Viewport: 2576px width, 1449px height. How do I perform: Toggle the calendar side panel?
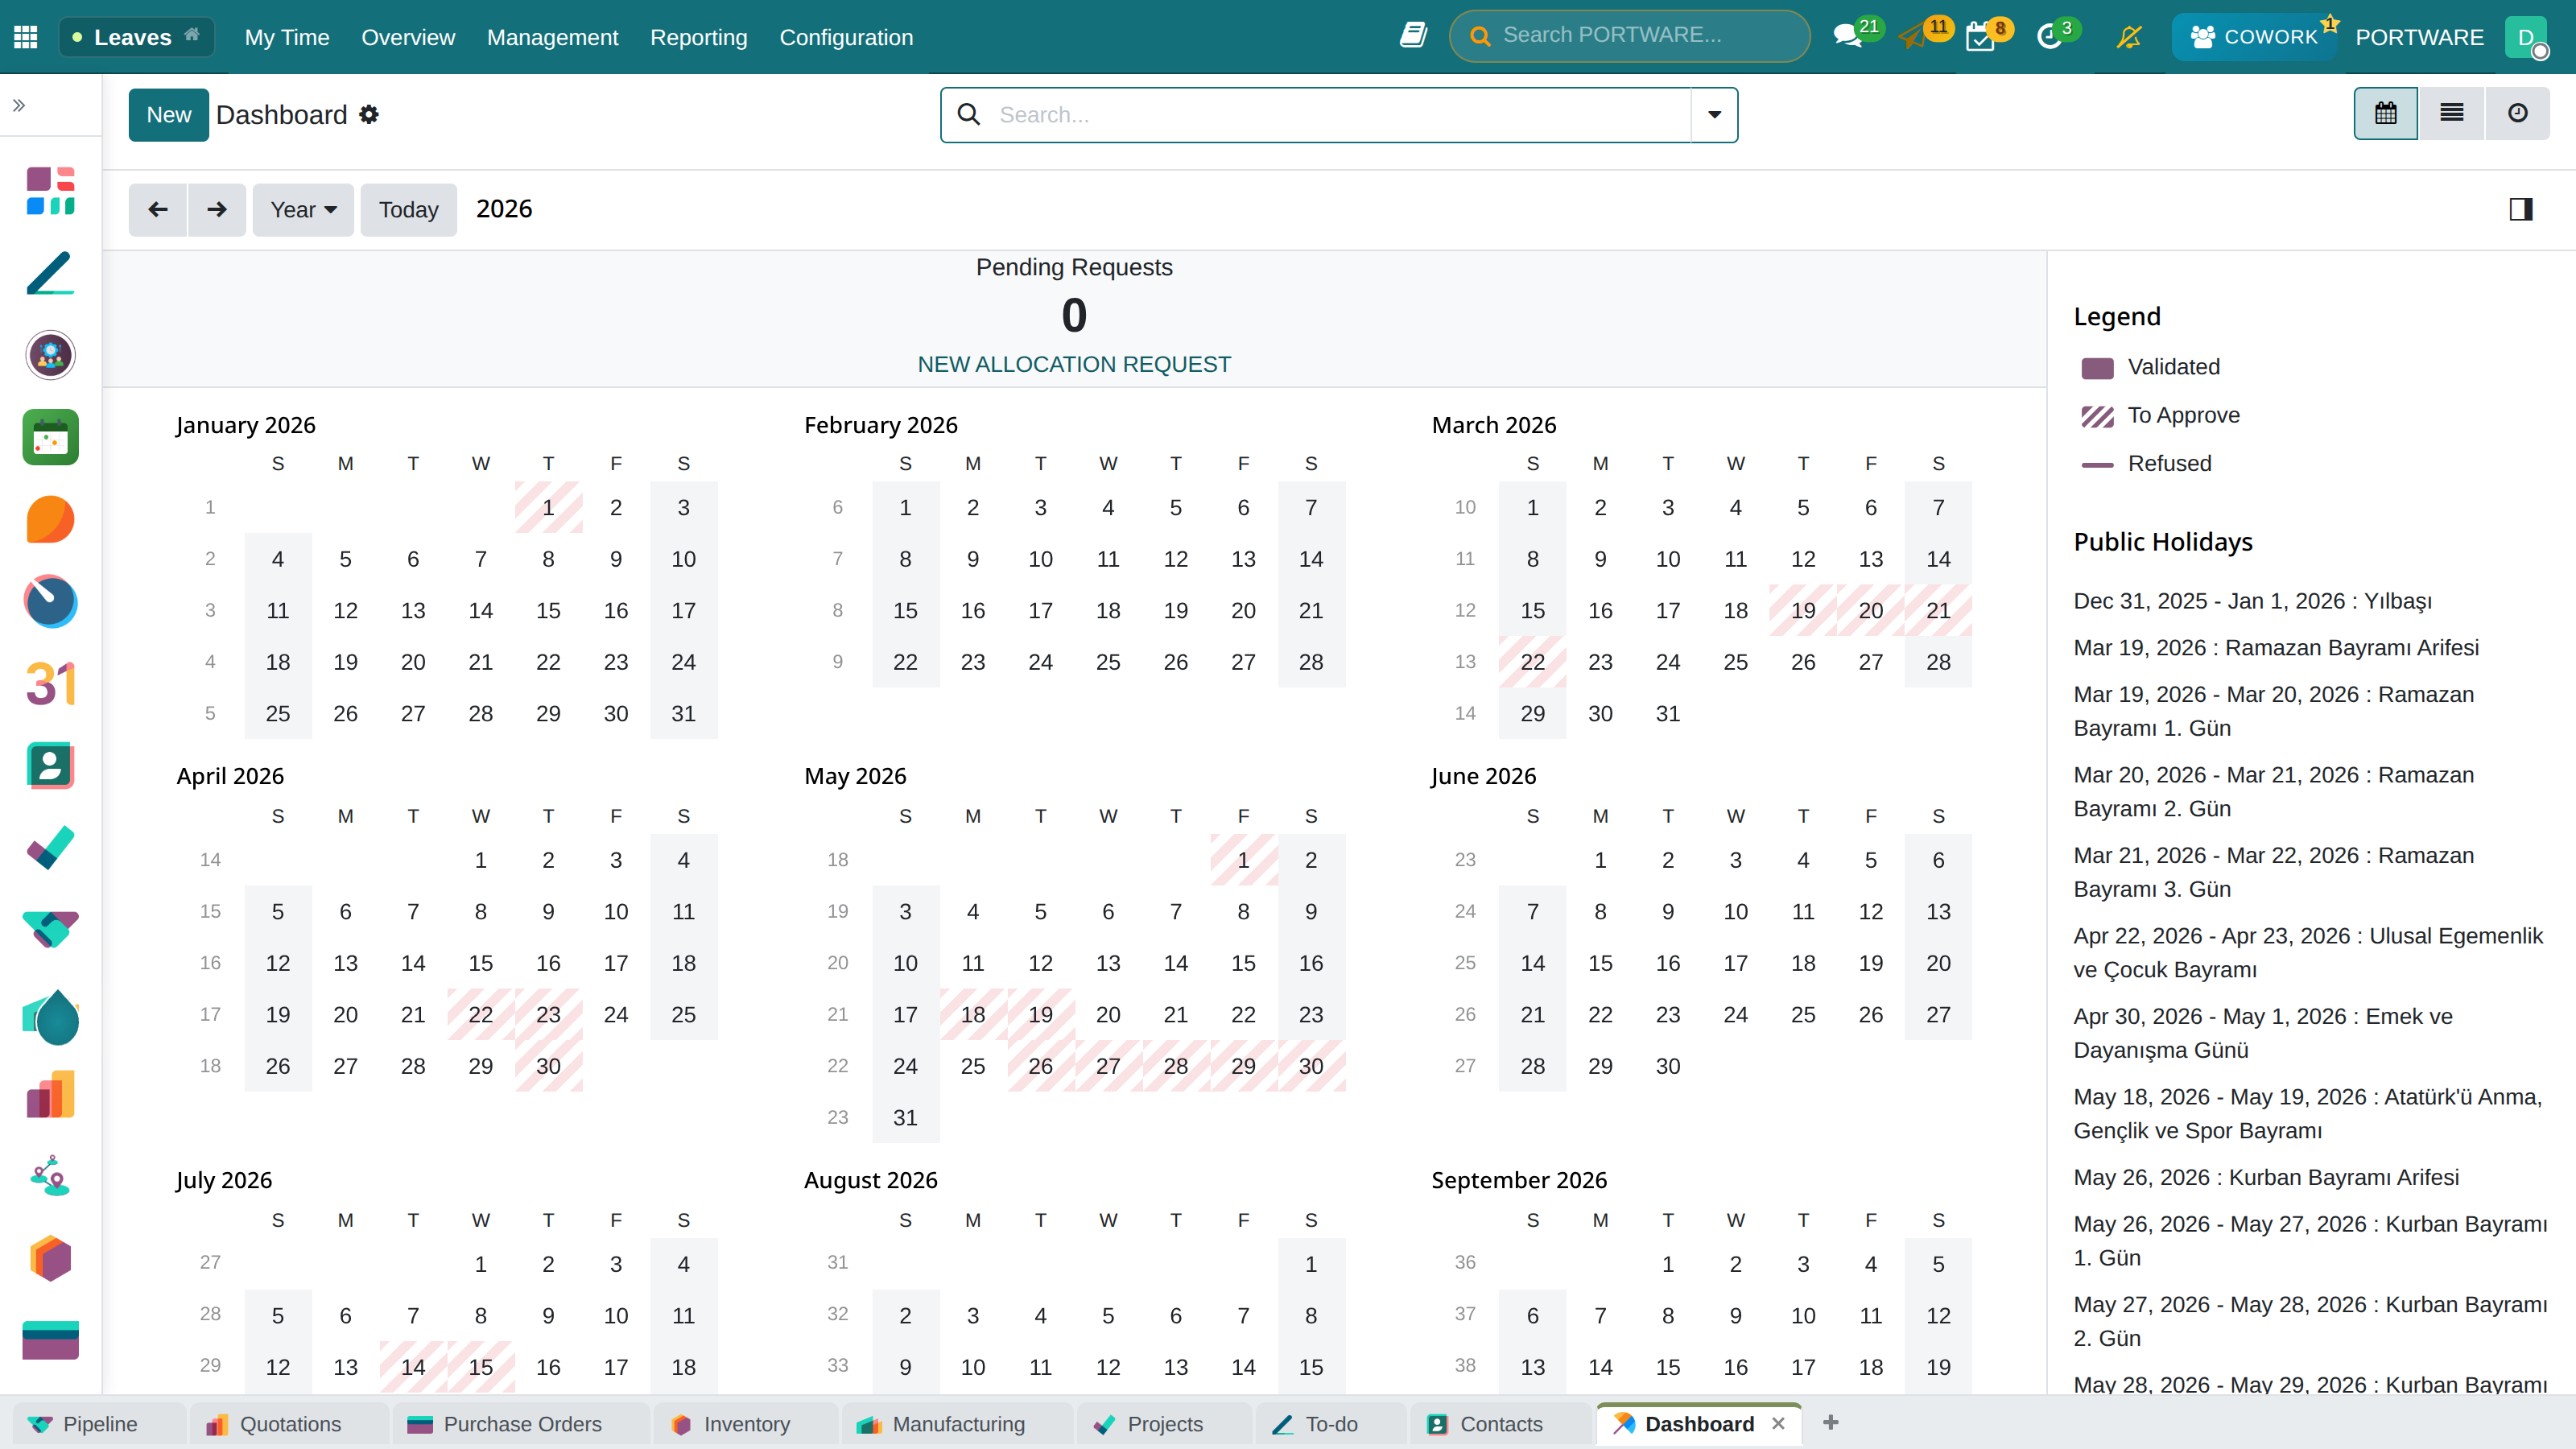pos(2521,209)
